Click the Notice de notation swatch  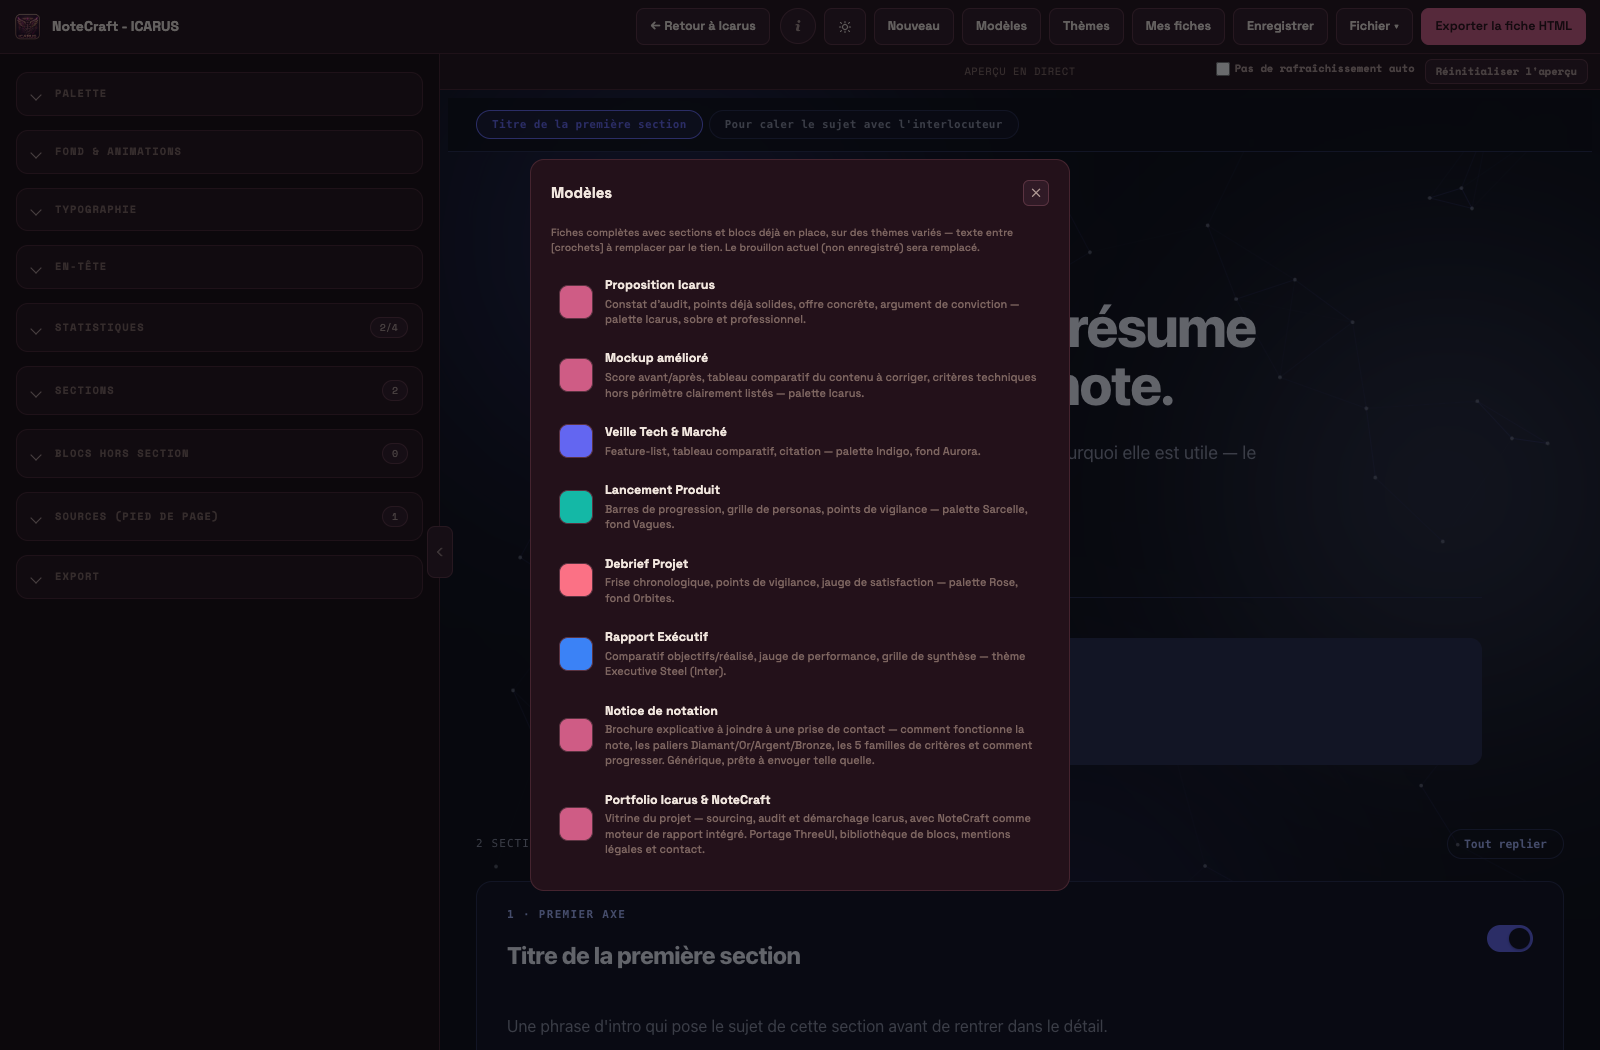click(576, 735)
